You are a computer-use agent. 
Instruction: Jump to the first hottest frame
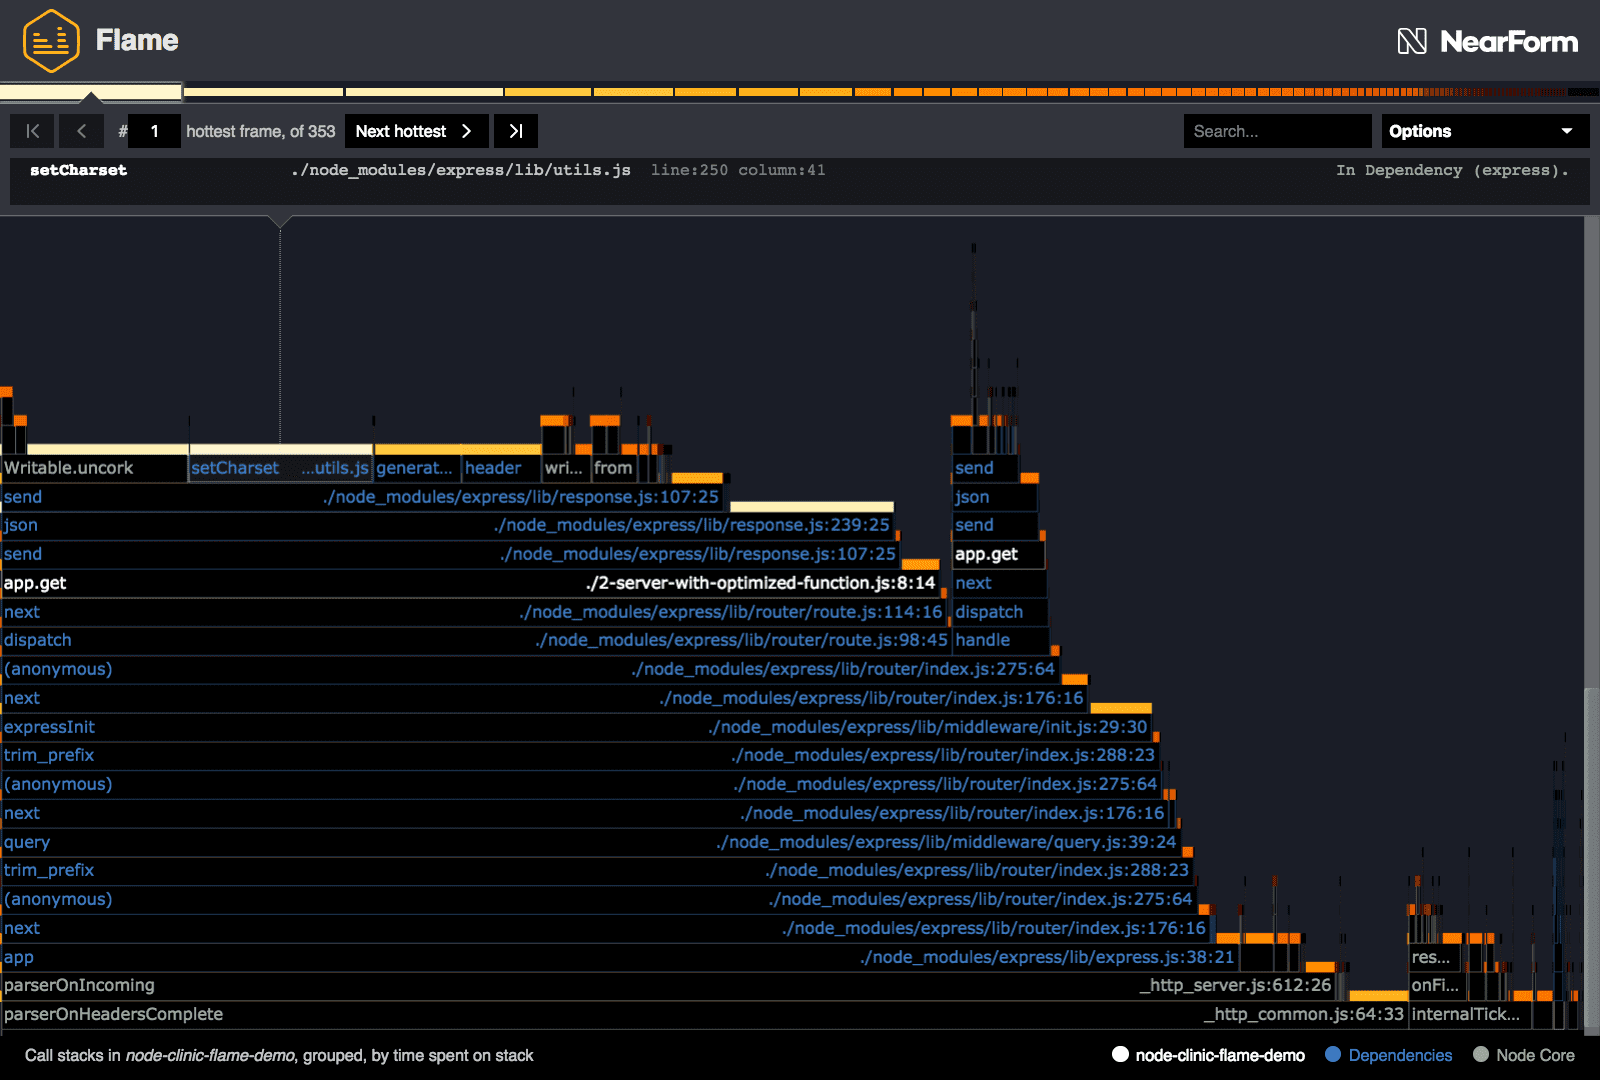tap(32, 131)
